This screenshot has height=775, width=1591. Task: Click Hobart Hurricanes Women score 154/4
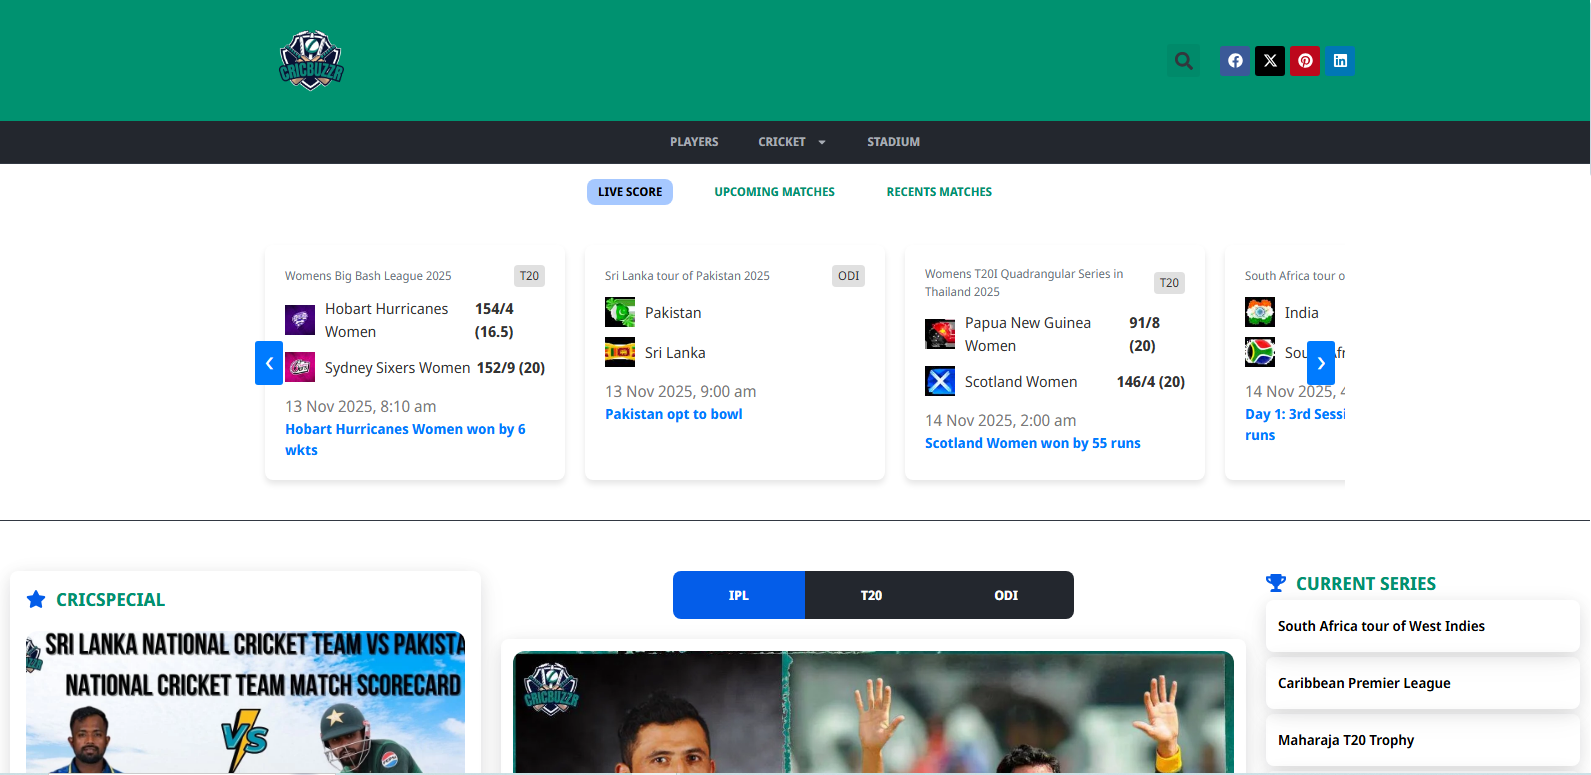tap(494, 320)
